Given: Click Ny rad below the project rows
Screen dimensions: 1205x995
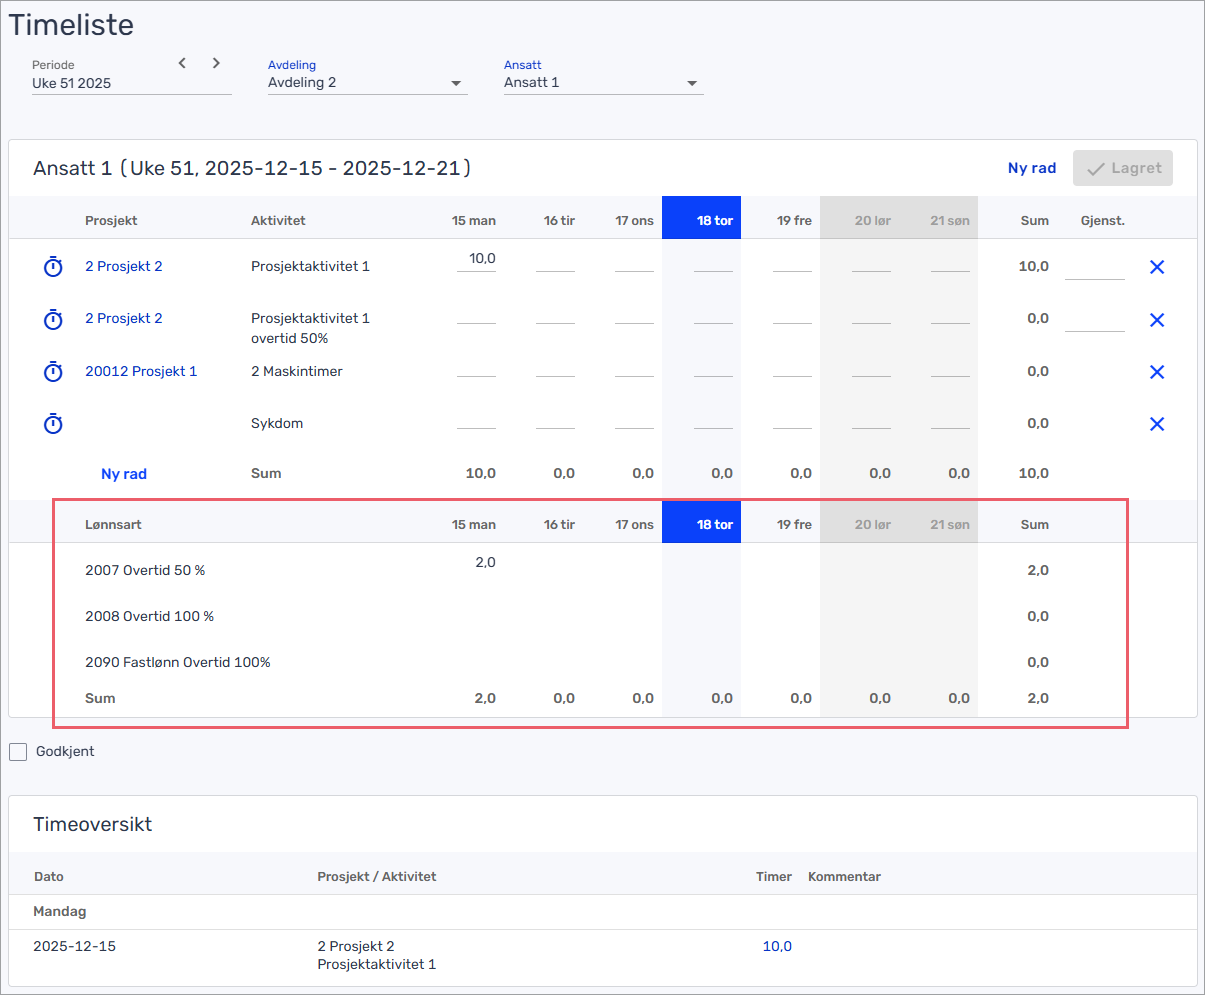Looking at the screenshot, I should tap(124, 474).
